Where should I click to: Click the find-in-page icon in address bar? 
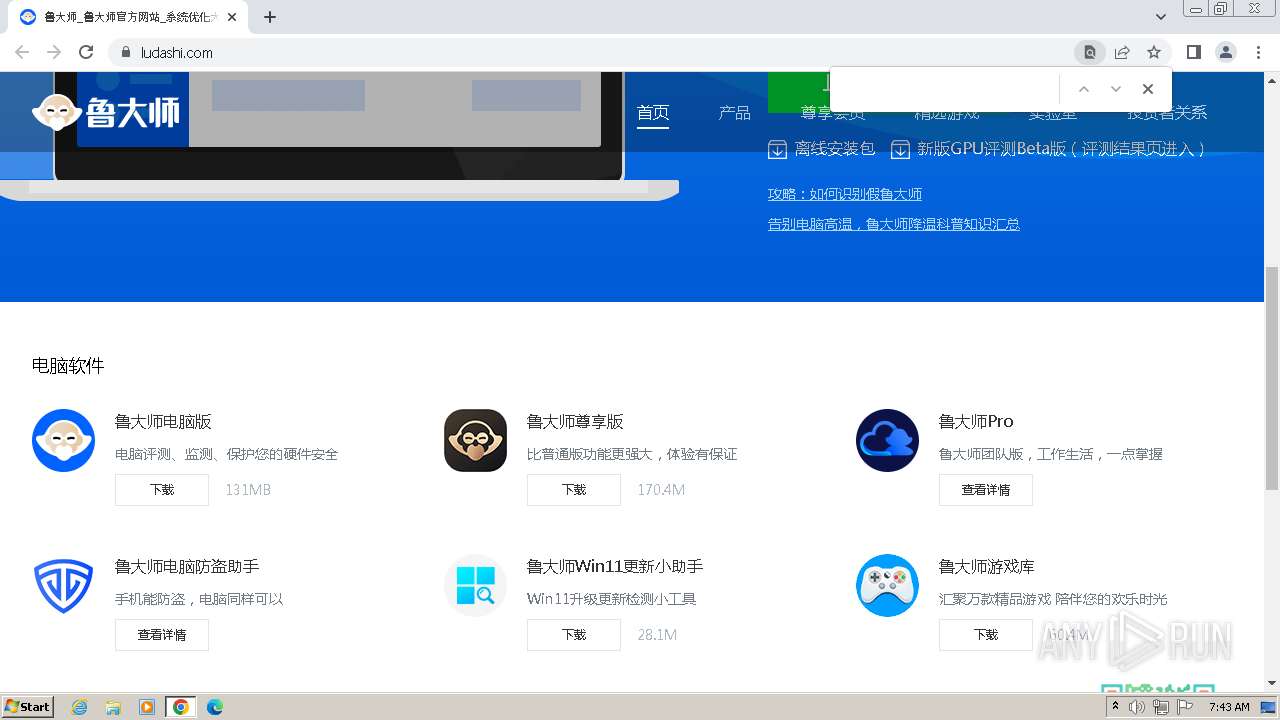1089,52
